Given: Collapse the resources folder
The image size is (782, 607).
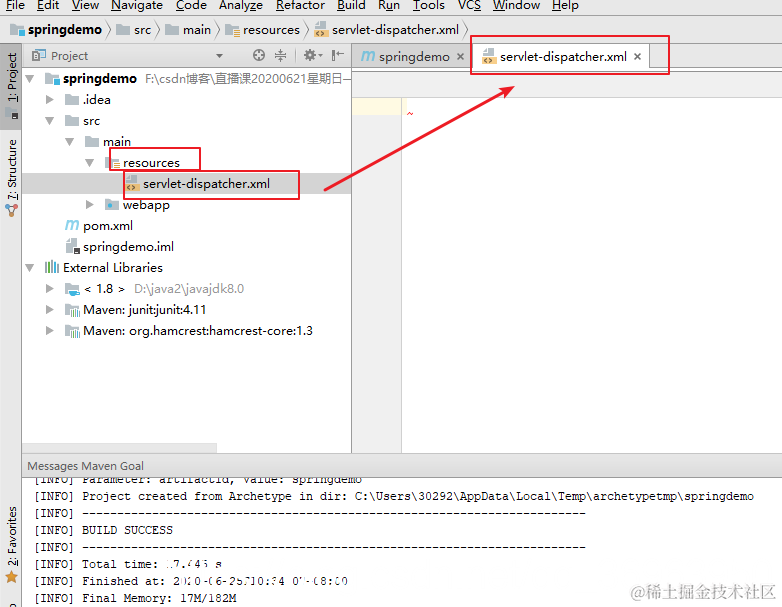Looking at the screenshot, I should coord(90,163).
